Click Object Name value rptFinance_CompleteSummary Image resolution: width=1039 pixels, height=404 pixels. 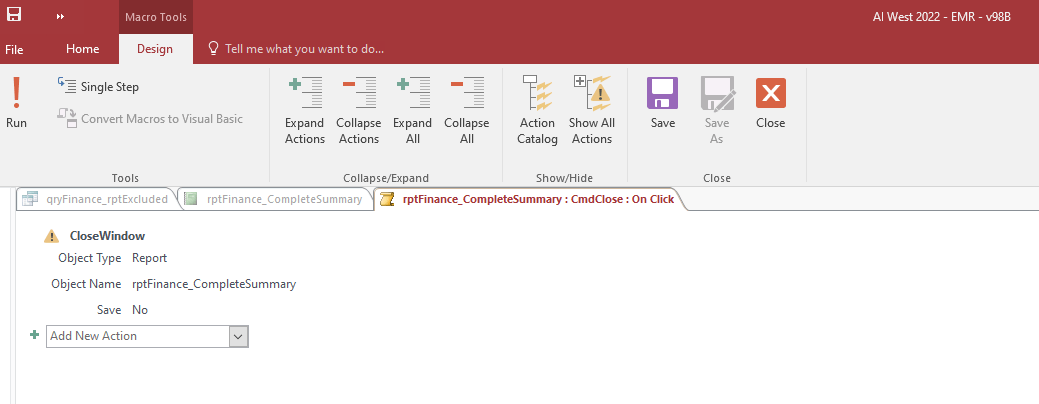click(x=214, y=284)
